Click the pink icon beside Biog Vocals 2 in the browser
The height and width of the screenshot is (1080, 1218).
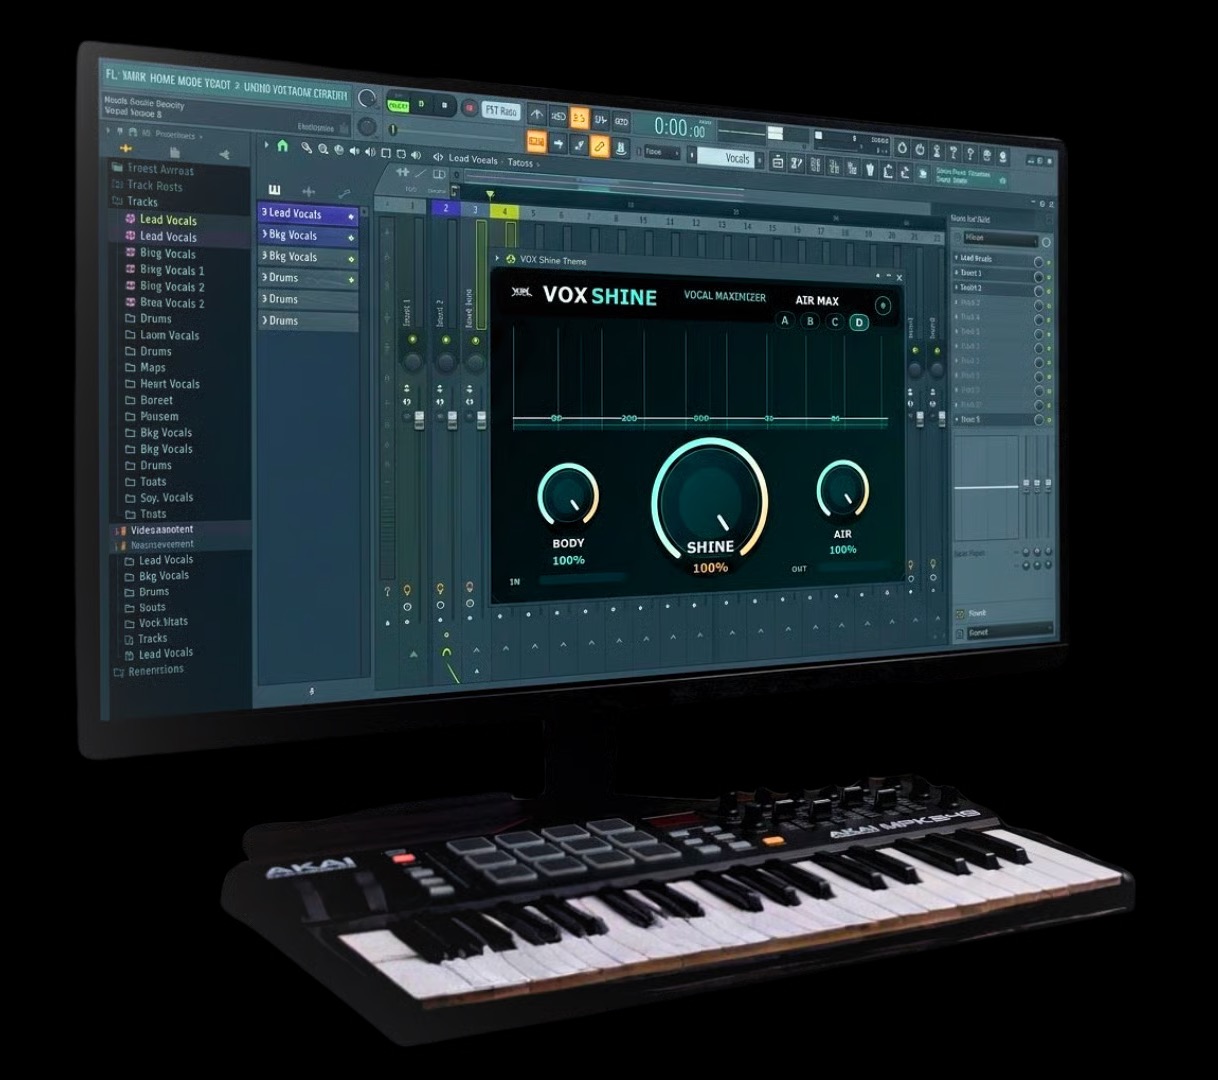[x=130, y=286]
